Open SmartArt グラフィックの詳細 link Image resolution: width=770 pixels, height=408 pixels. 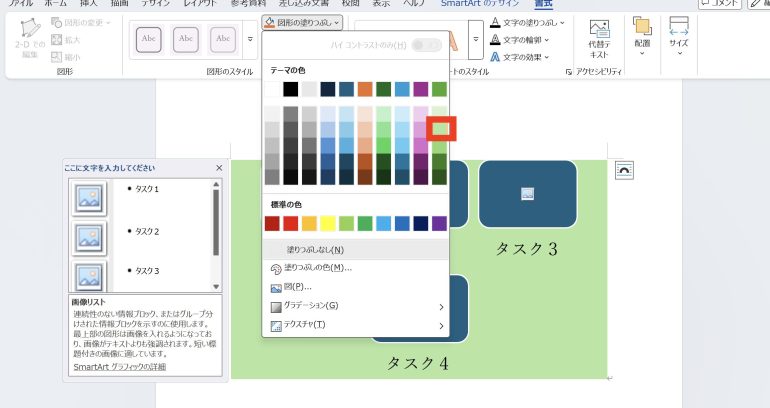[119, 367]
